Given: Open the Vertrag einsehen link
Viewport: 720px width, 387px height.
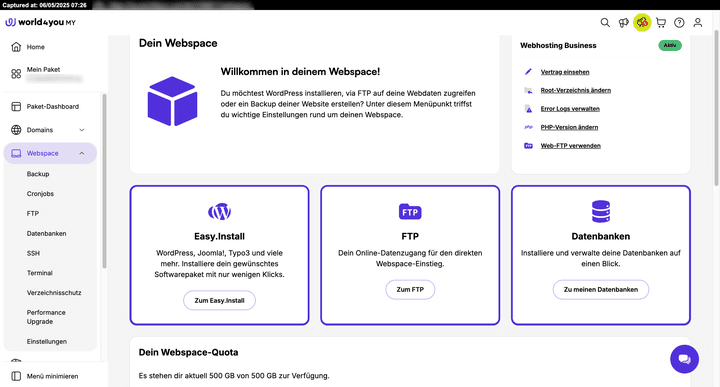Looking at the screenshot, I should coord(565,72).
